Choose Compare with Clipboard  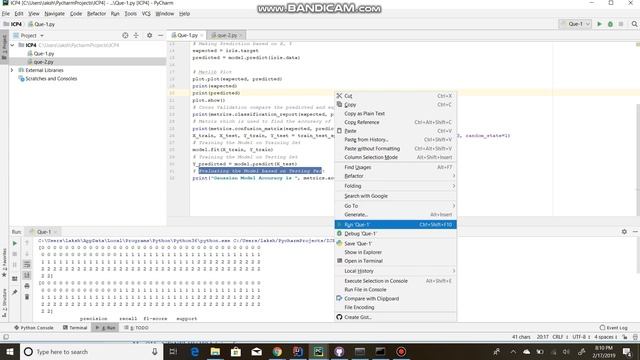[396, 299]
